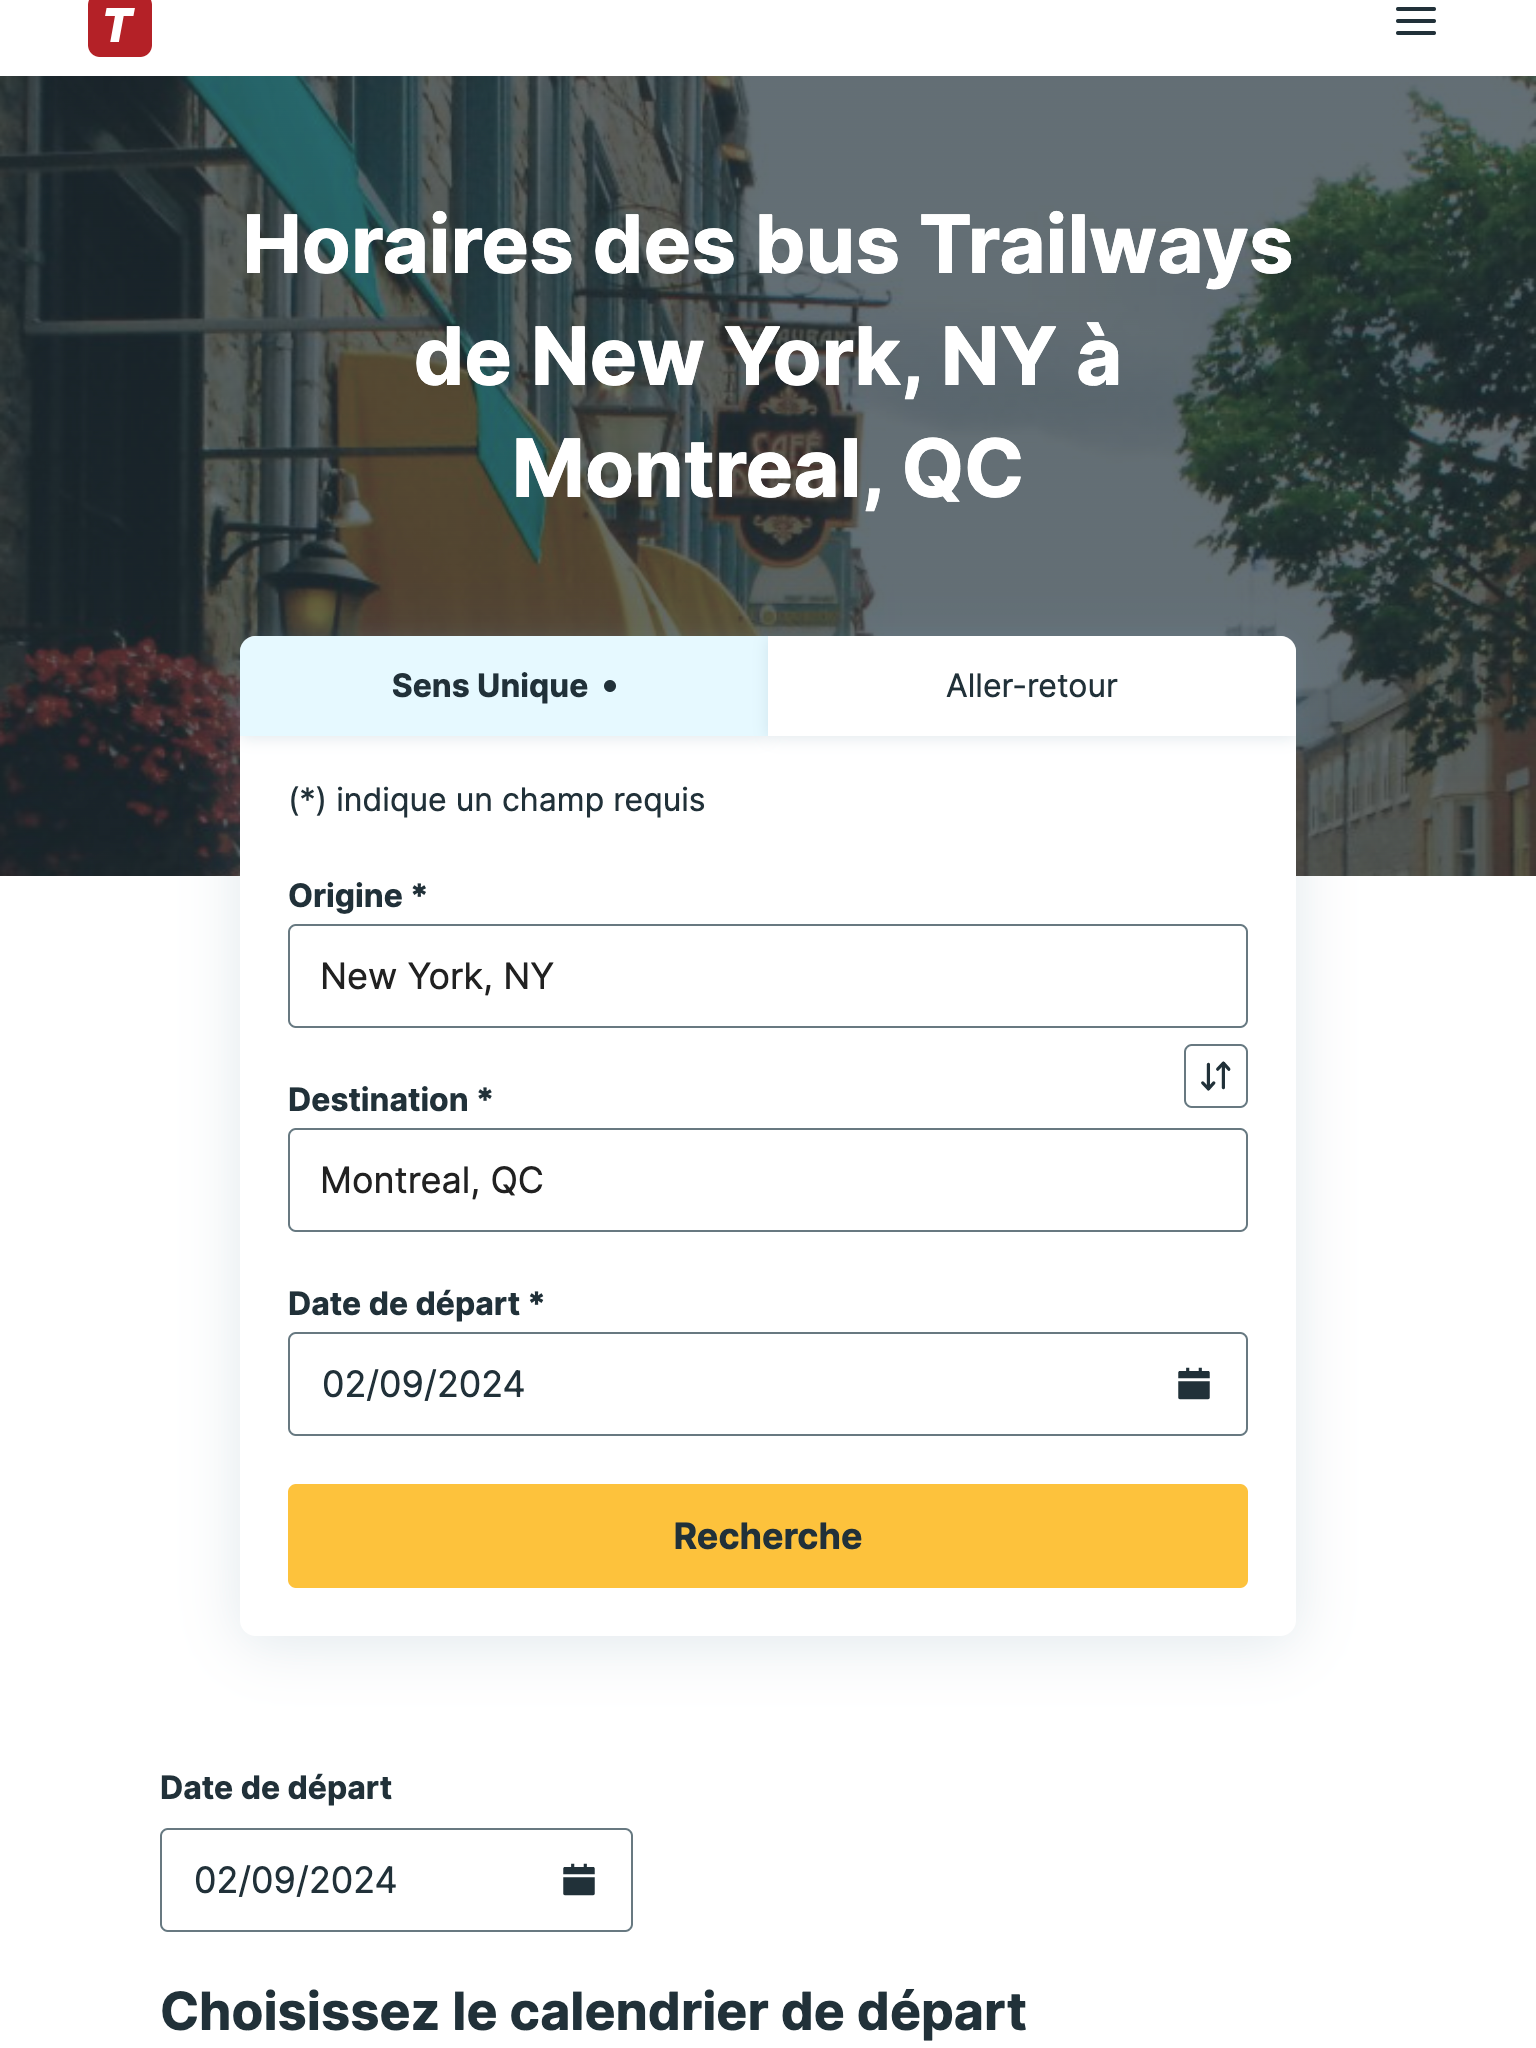Click the red Trailways T logo

(120, 27)
